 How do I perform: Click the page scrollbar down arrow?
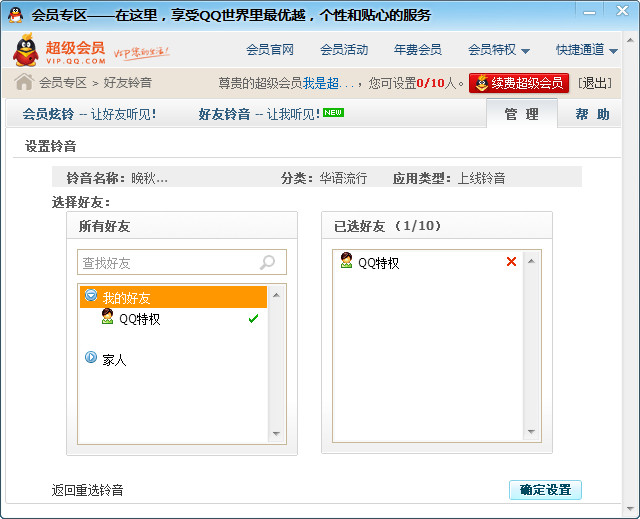pos(630,508)
